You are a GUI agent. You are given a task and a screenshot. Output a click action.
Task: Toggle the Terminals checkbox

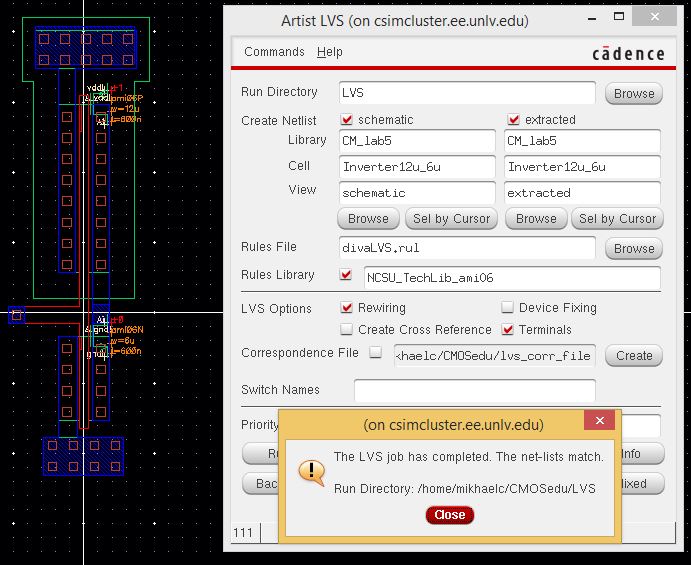pos(508,329)
